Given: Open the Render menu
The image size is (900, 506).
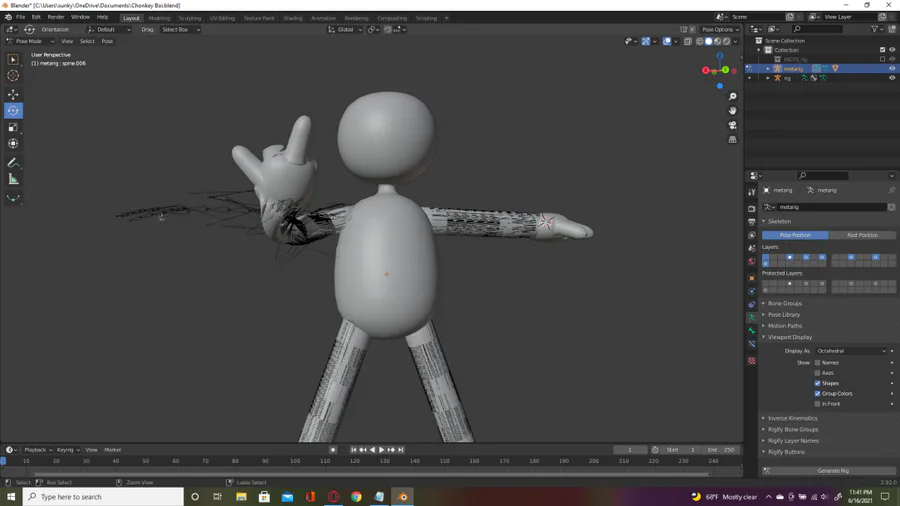Looking at the screenshot, I should (56, 17).
